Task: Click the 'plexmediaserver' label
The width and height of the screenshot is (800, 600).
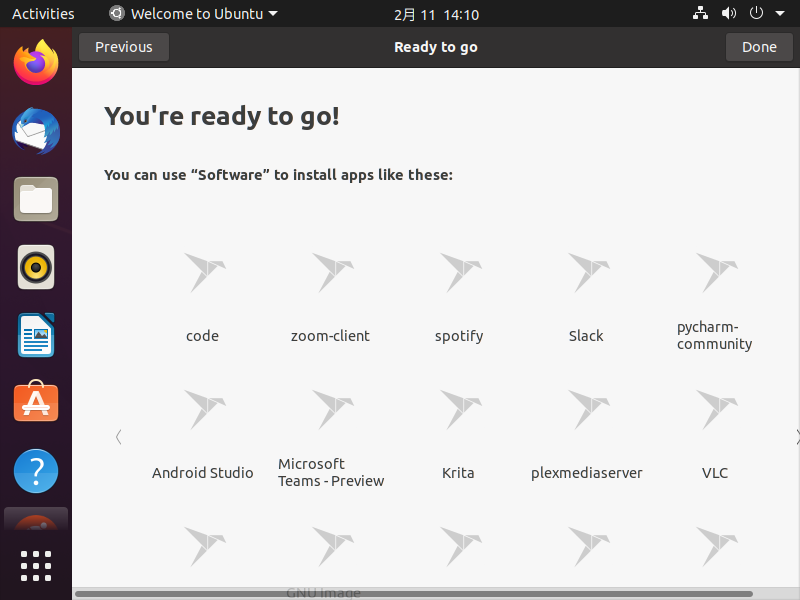Action: pyautogui.click(x=587, y=473)
